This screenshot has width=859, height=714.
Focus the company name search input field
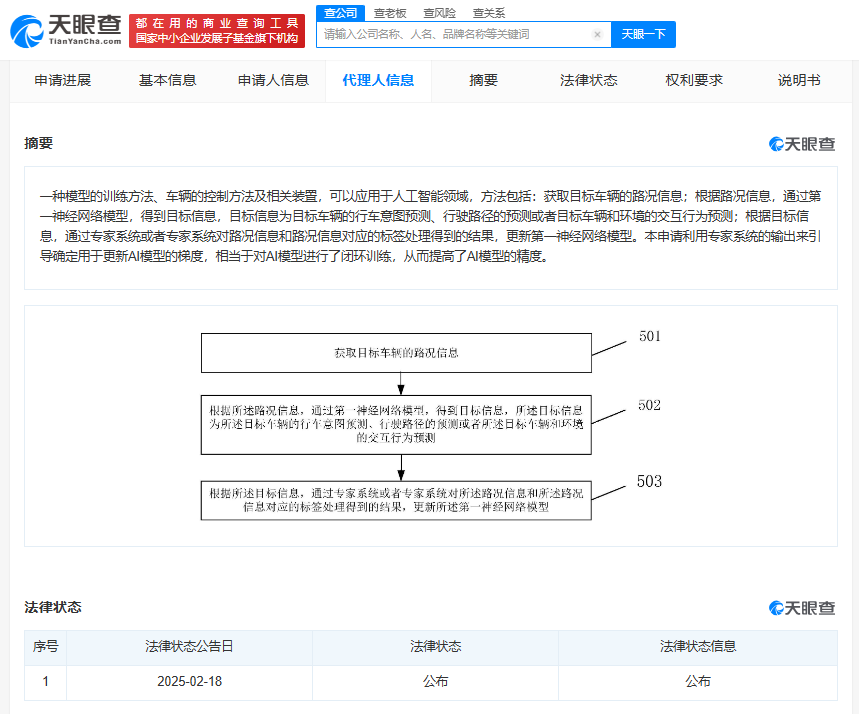[x=455, y=34]
